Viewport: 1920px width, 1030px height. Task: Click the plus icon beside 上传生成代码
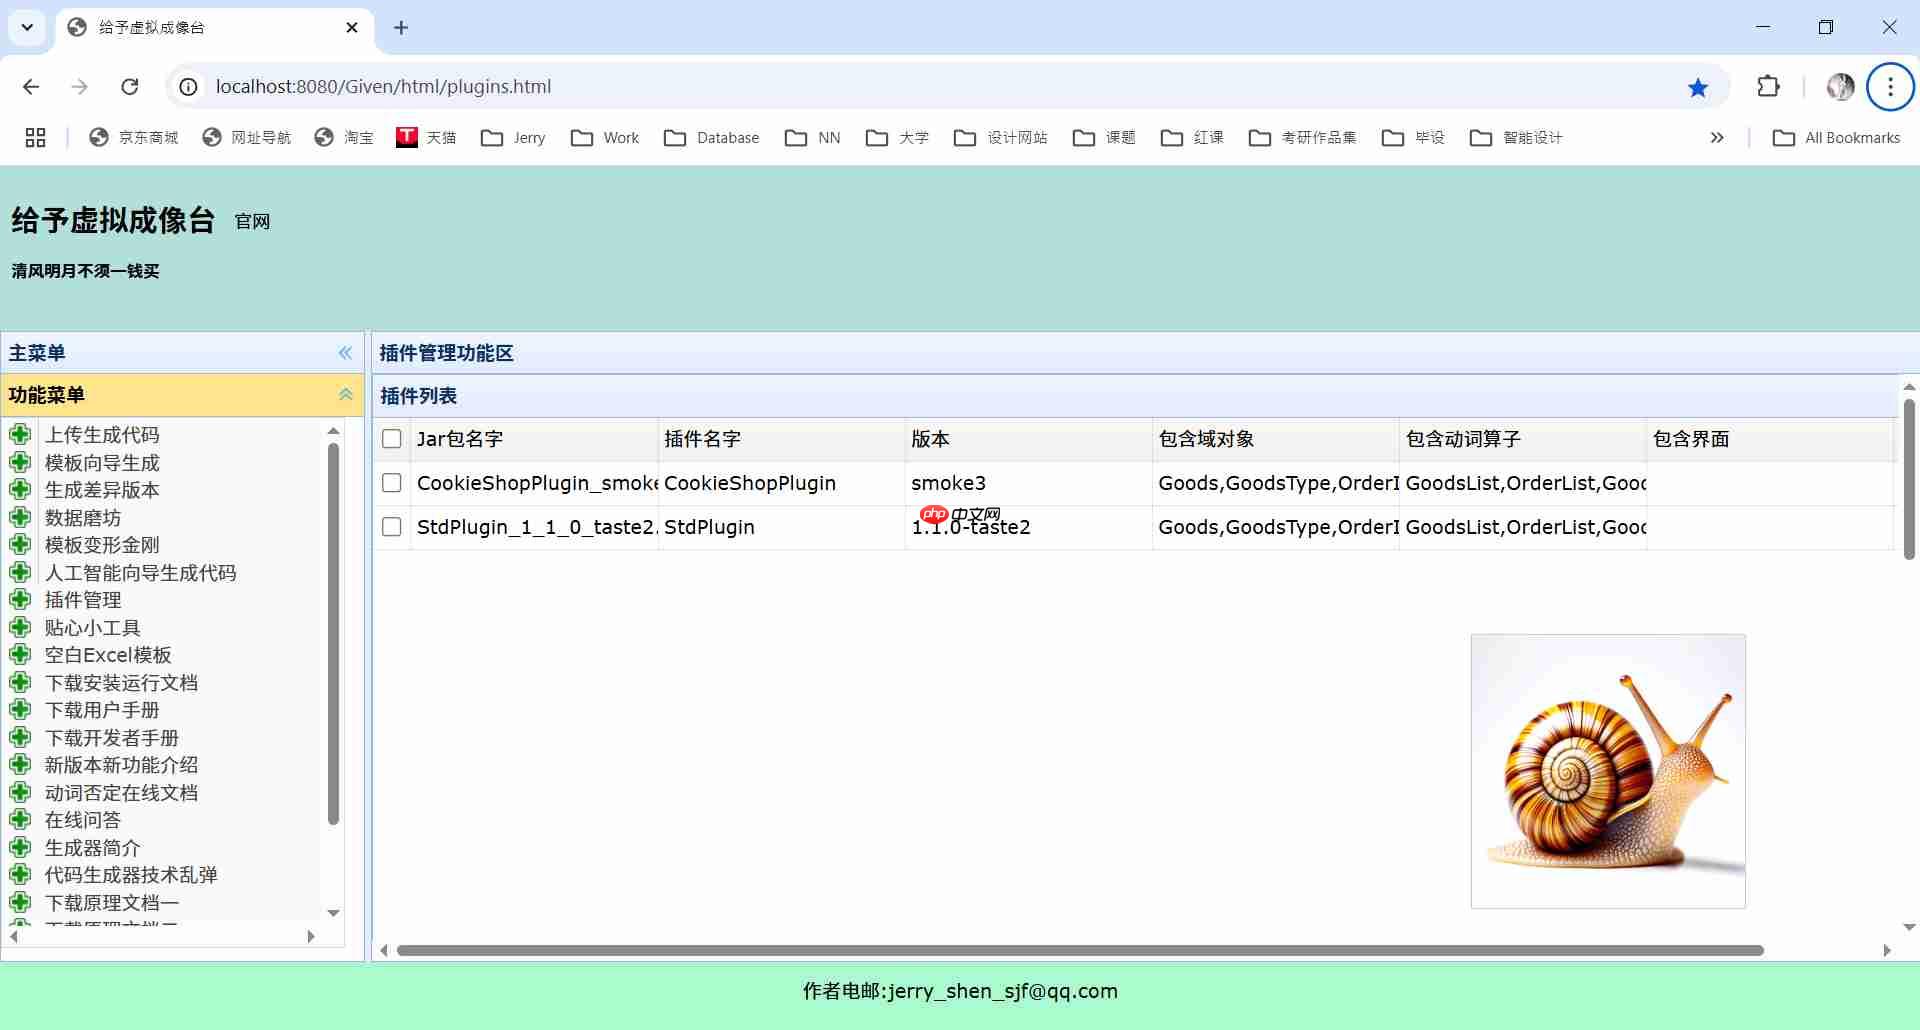tap(21, 434)
